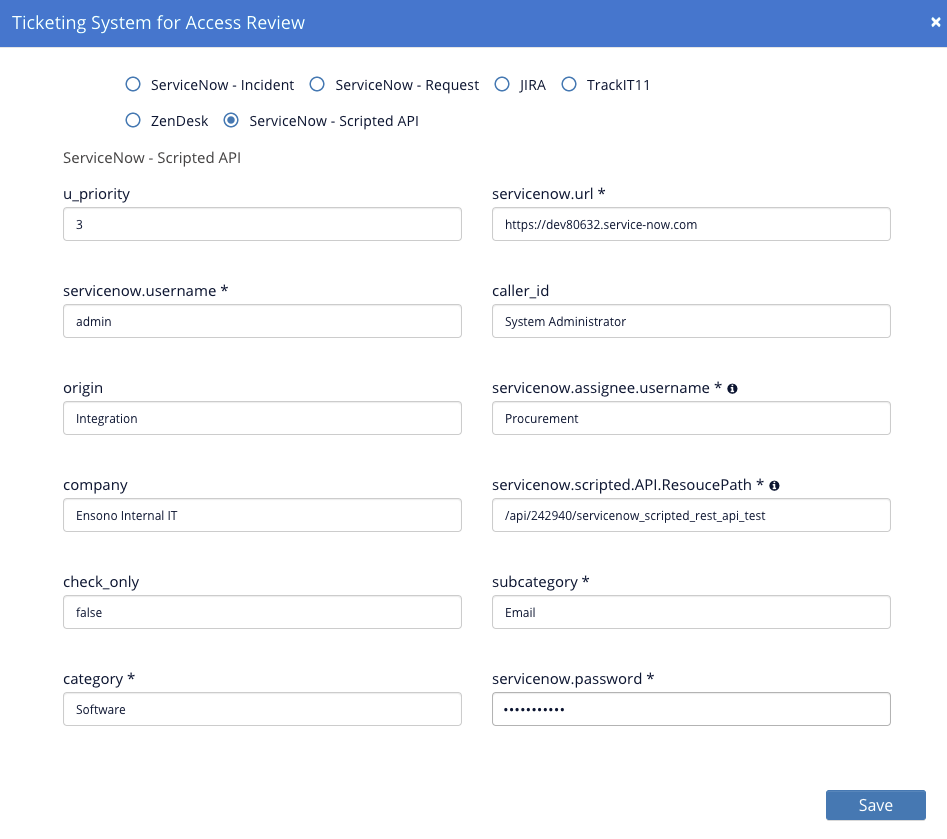Image resolution: width=947 pixels, height=839 pixels.
Task: Focus the servicenow.username input
Action: tap(262, 321)
